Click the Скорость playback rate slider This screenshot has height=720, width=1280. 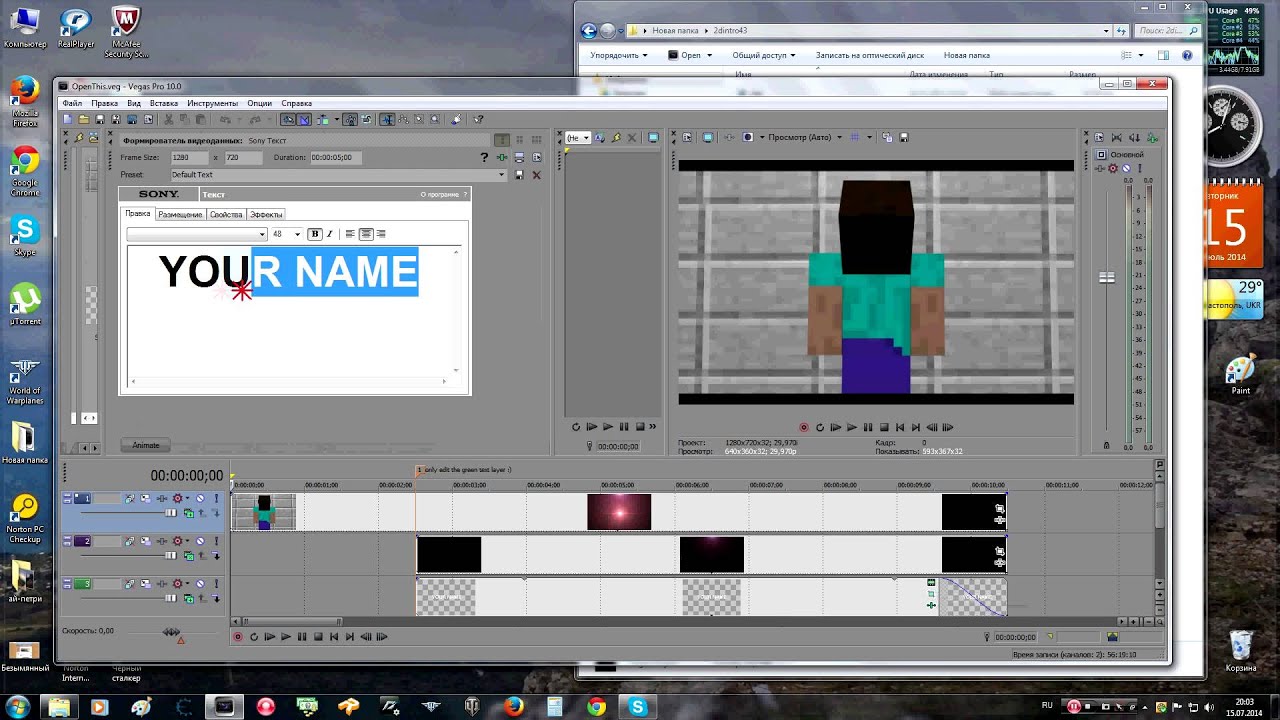point(172,632)
